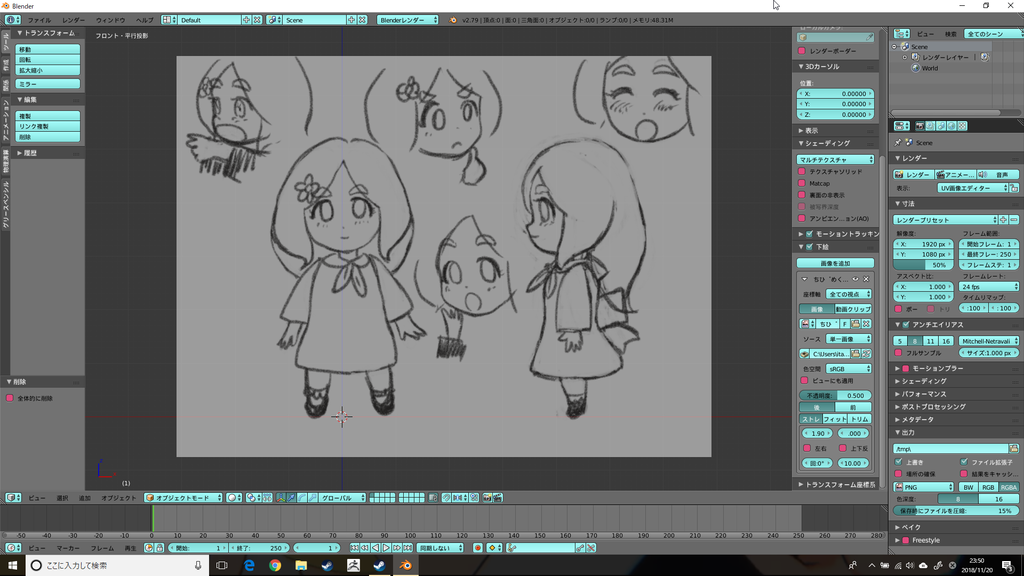Open Microsoft Edge from the taskbar
Screen dimensions: 1024x576
(249, 566)
